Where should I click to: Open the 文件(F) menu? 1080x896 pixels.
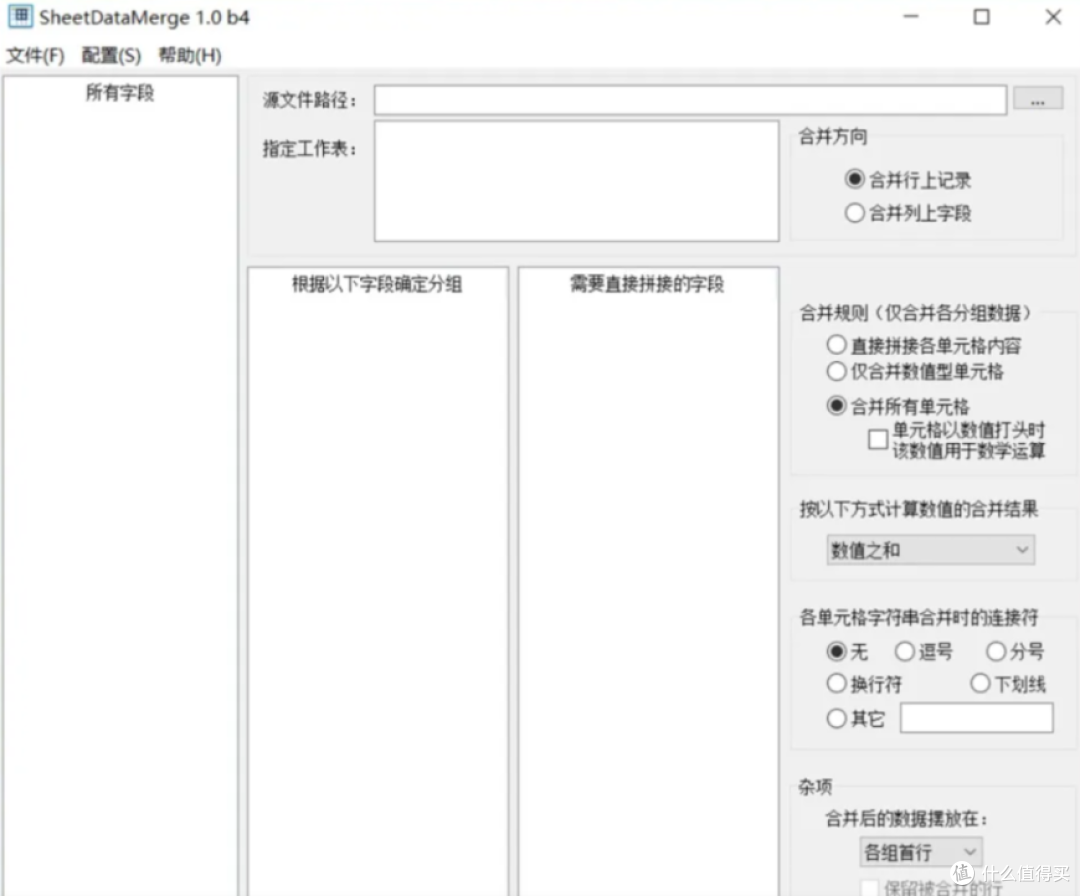35,55
